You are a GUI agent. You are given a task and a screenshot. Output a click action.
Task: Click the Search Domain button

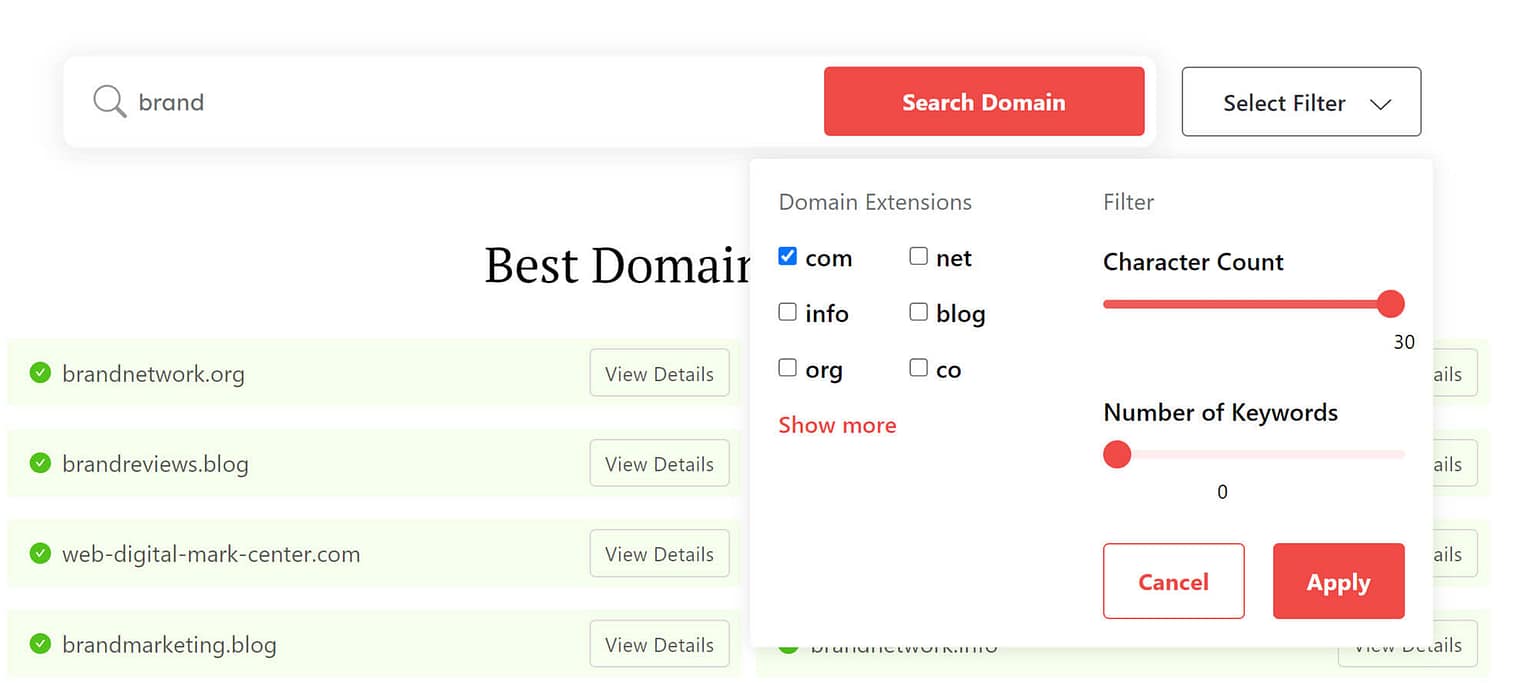[x=984, y=101]
